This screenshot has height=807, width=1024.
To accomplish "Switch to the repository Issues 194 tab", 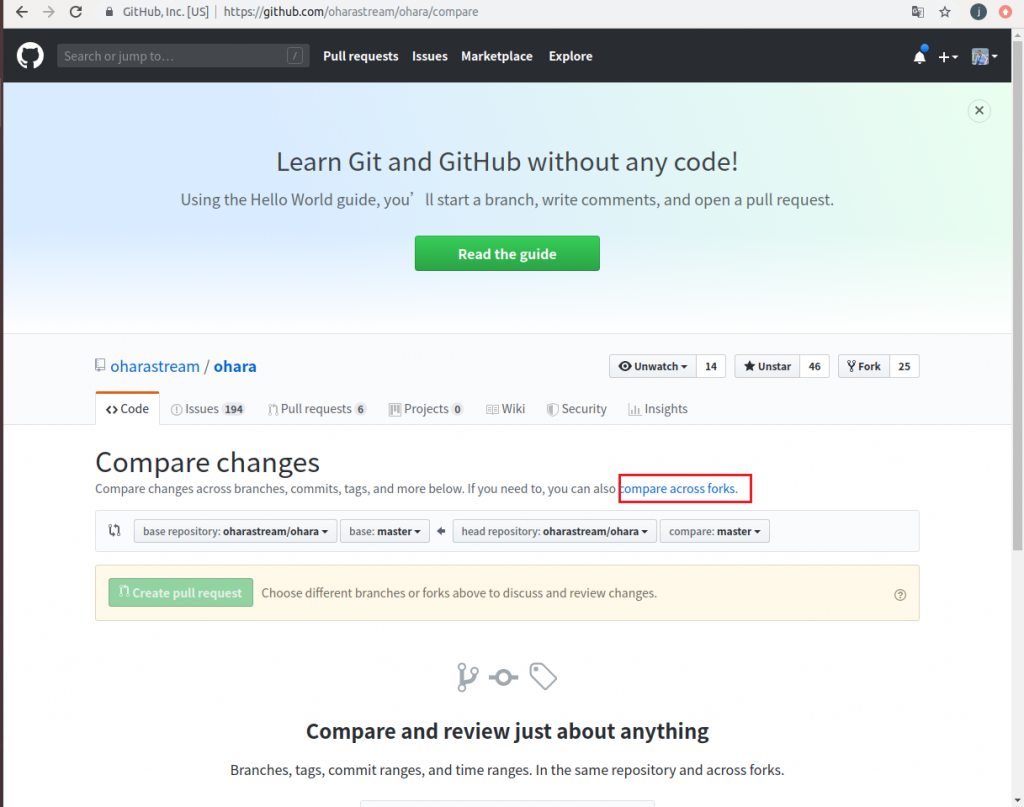I will [x=207, y=409].
